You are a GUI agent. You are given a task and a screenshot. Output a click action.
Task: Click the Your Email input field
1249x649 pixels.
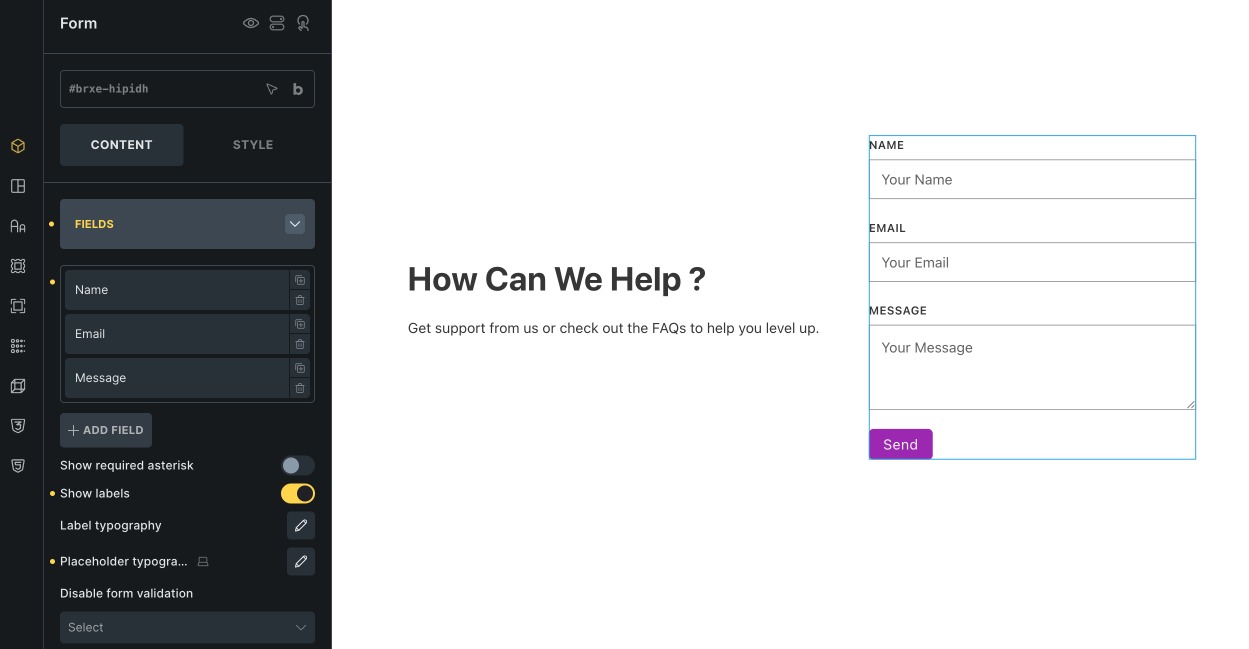pyautogui.click(x=1030, y=262)
